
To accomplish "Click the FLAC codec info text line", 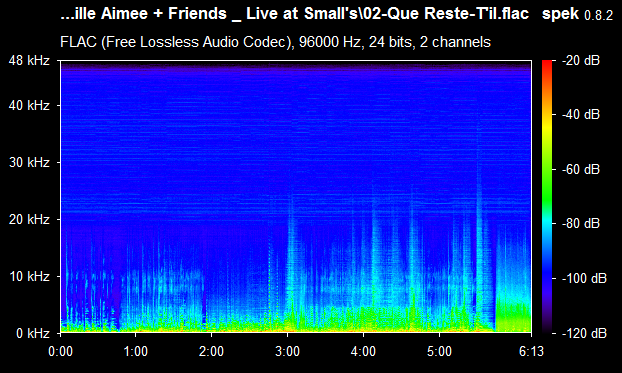I will click(275, 42).
